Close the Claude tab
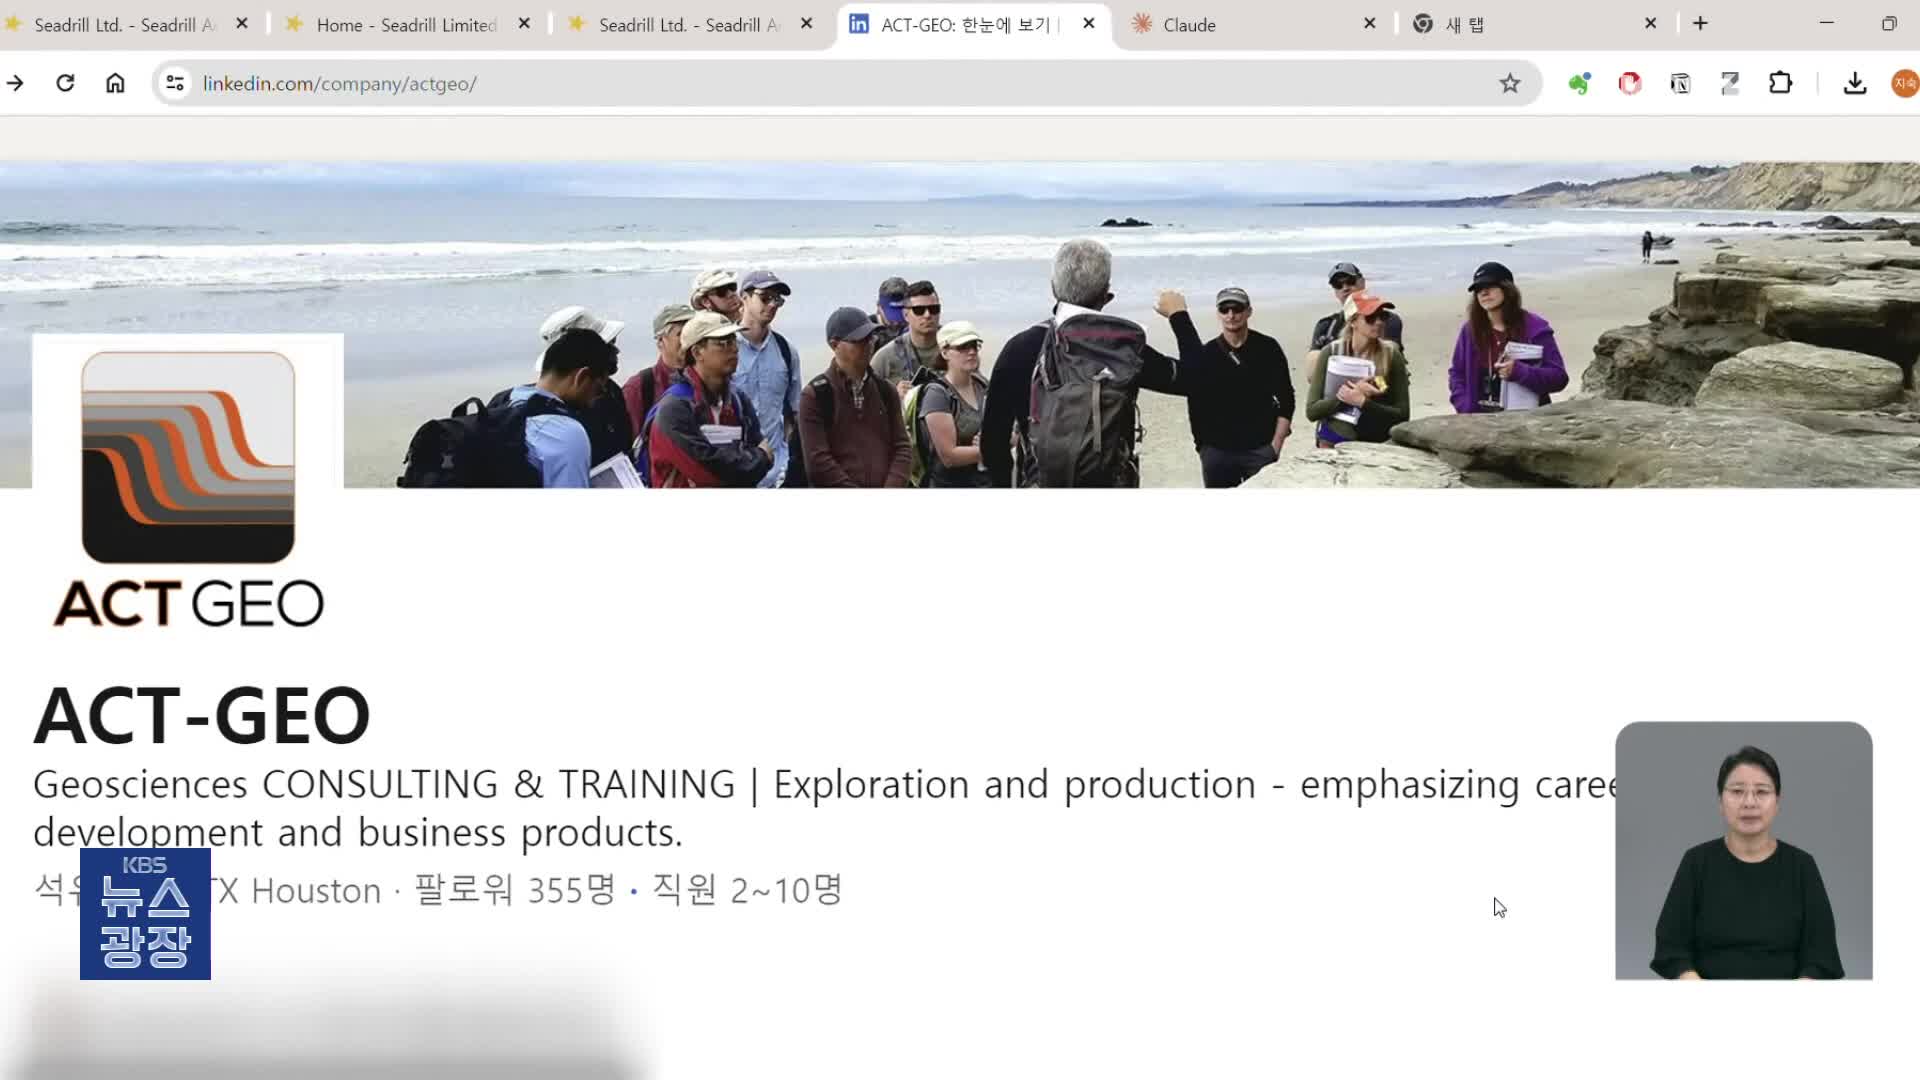Viewport: 1920px width, 1080px height. (x=1370, y=23)
